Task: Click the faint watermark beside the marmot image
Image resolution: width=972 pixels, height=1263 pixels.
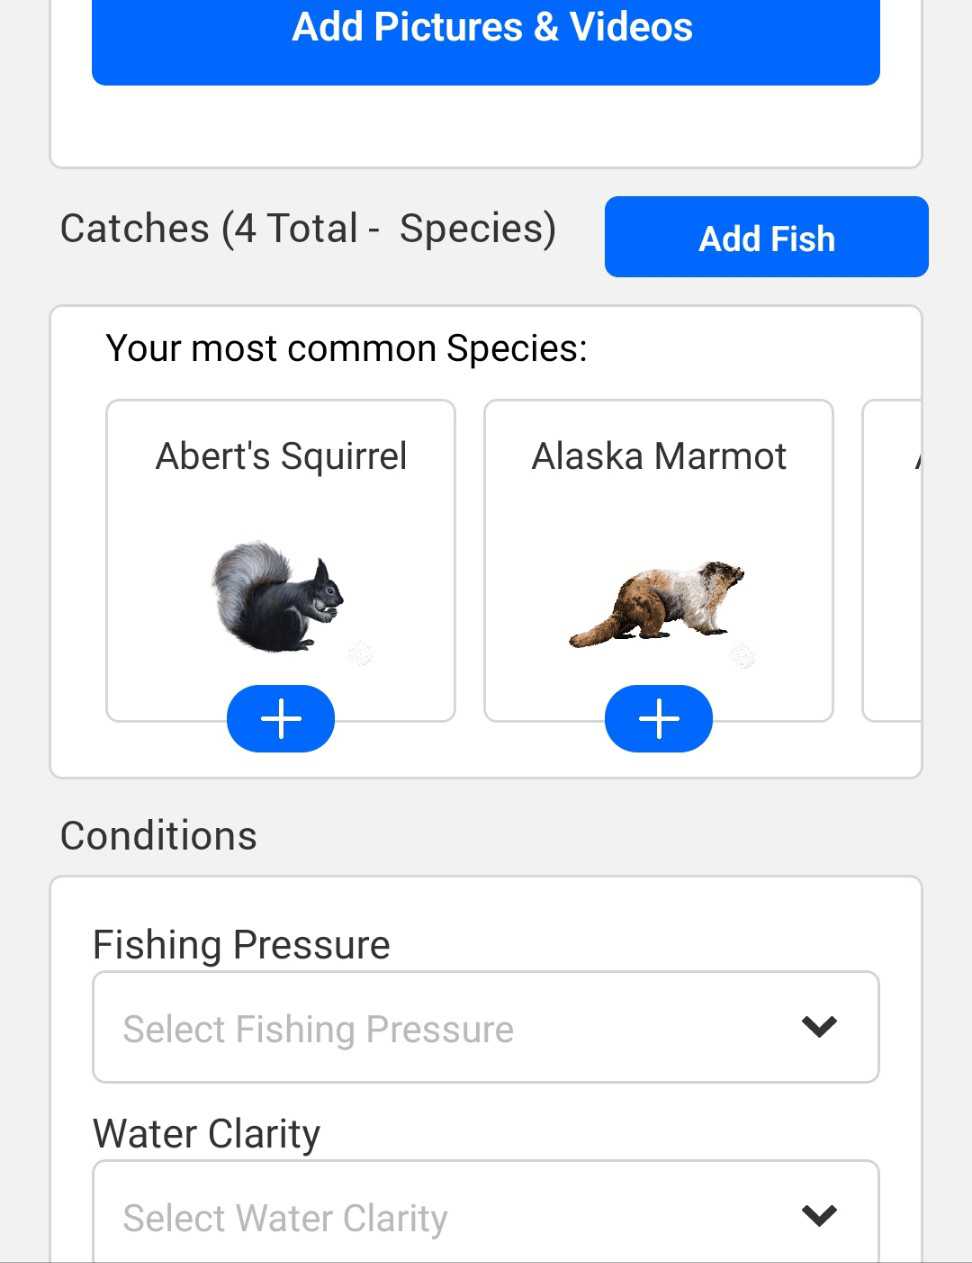Action: (x=742, y=657)
